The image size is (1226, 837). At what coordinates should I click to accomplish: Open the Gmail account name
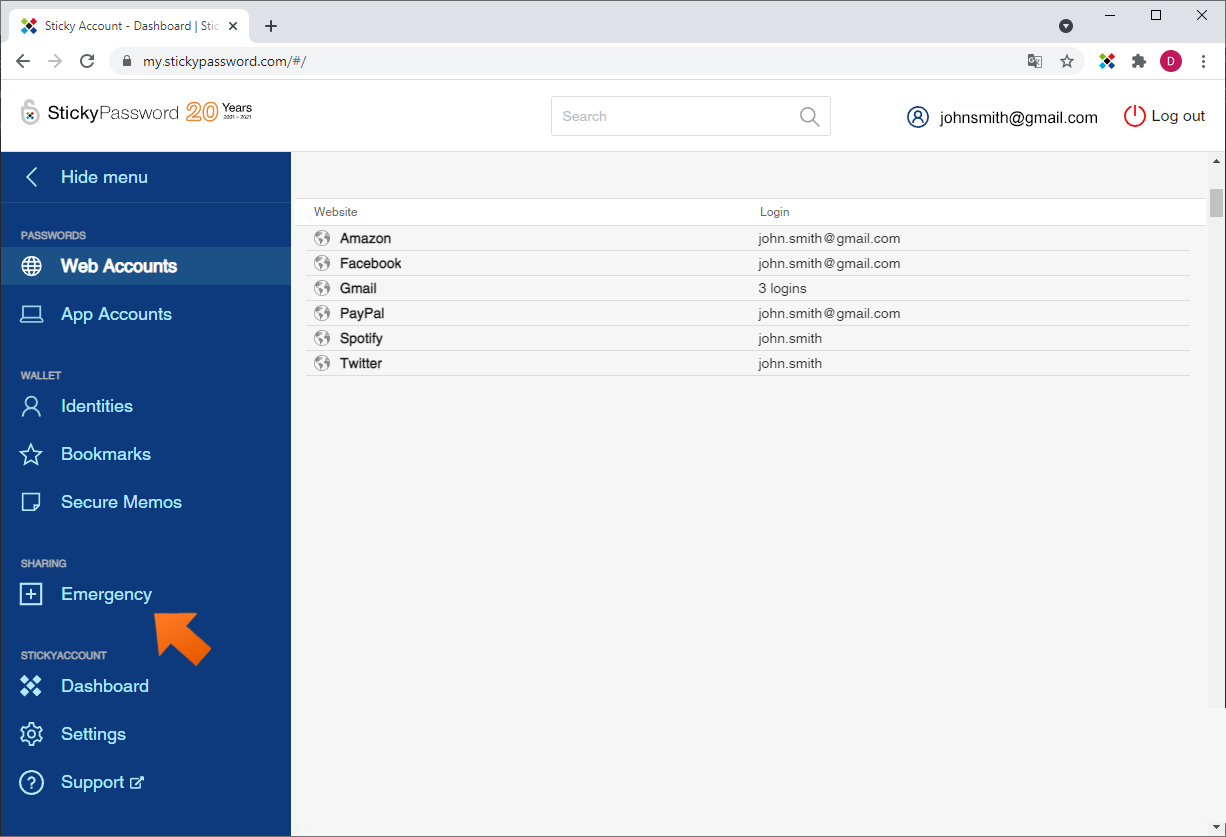click(x=358, y=288)
